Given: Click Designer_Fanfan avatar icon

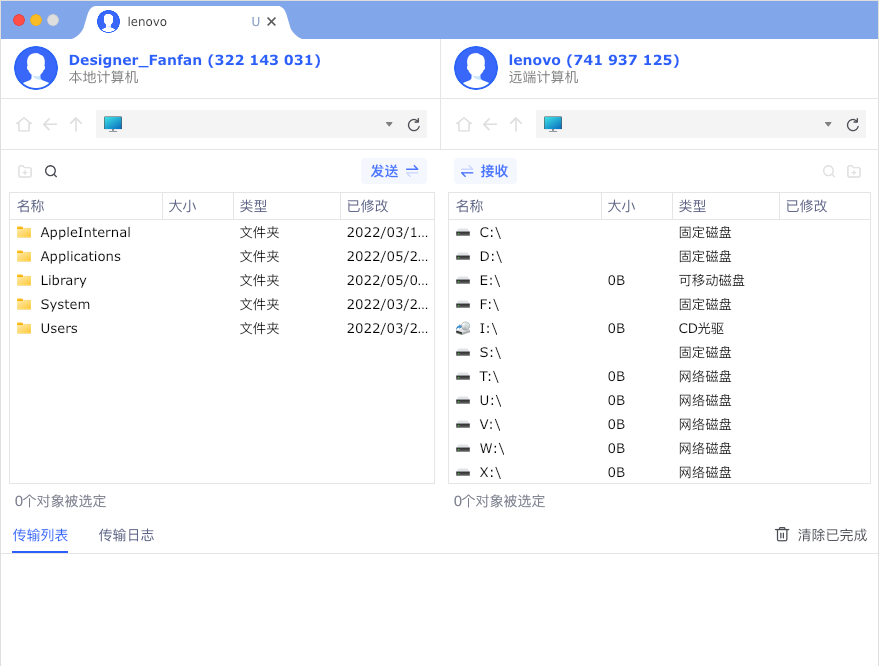Looking at the screenshot, I should (x=36, y=68).
